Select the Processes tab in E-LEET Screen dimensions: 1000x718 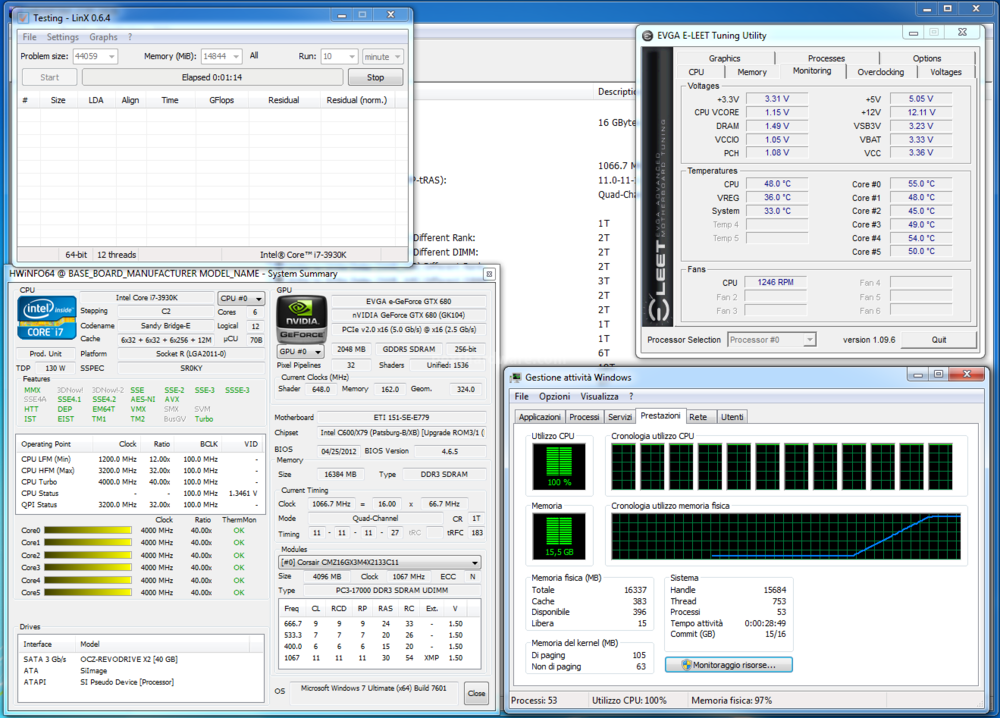(827, 58)
